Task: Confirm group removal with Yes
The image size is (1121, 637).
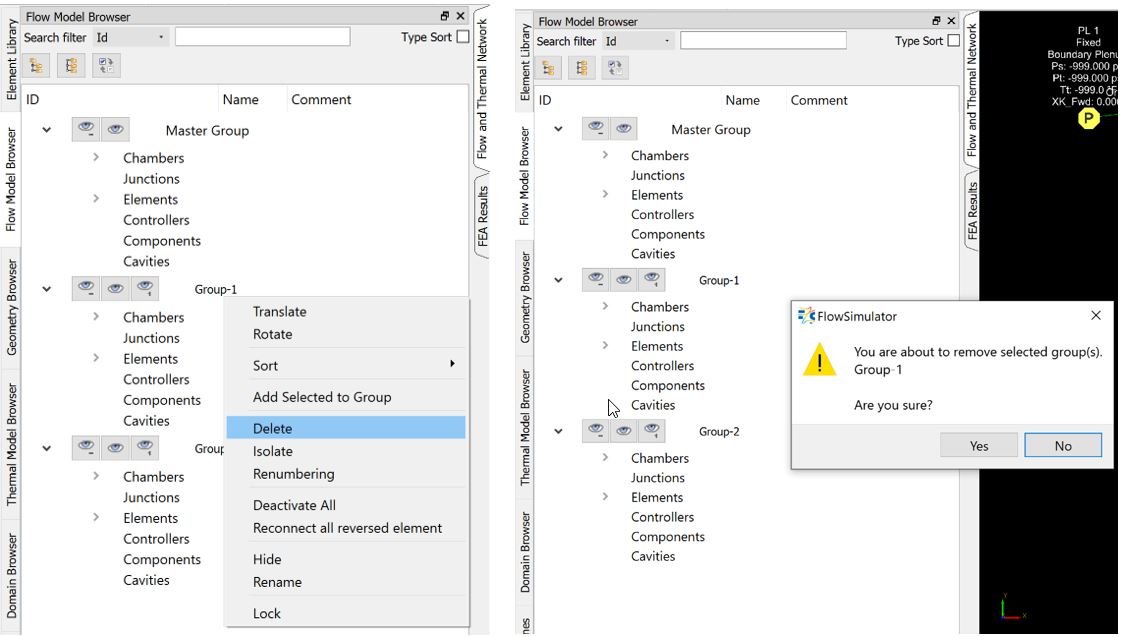Action: tap(978, 446)
